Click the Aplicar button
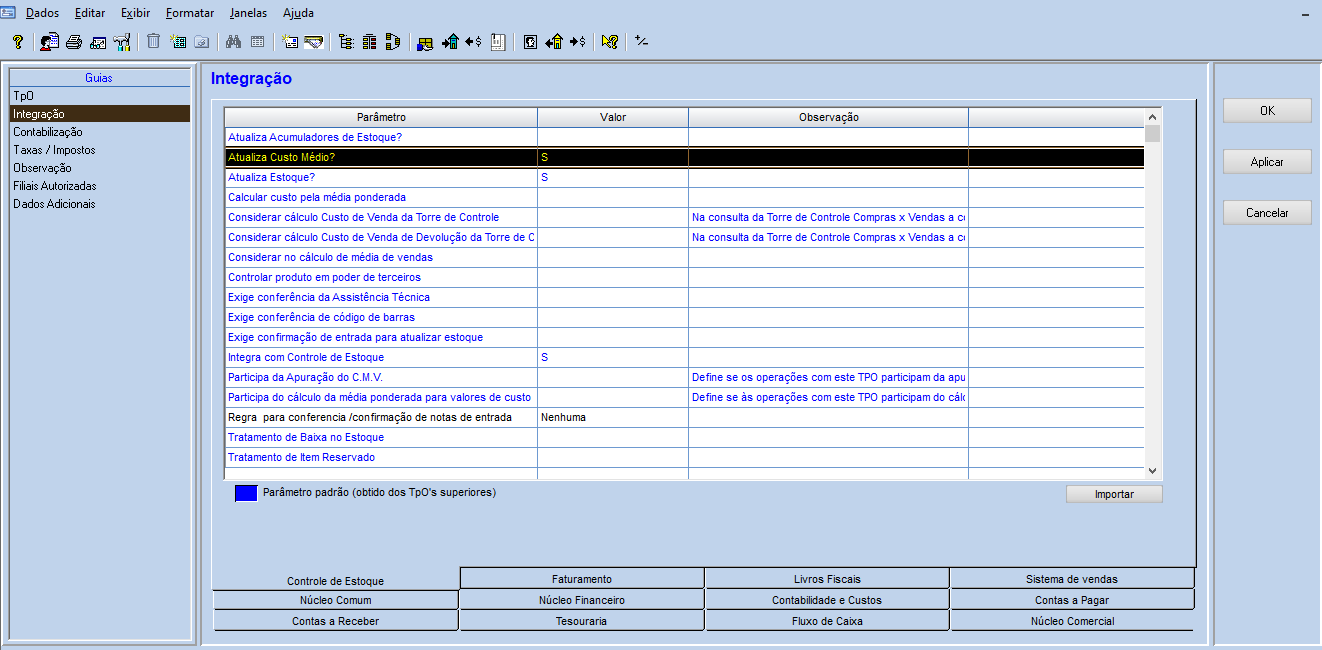Viewport: 1322px width, 650px height. [1266, 162]
